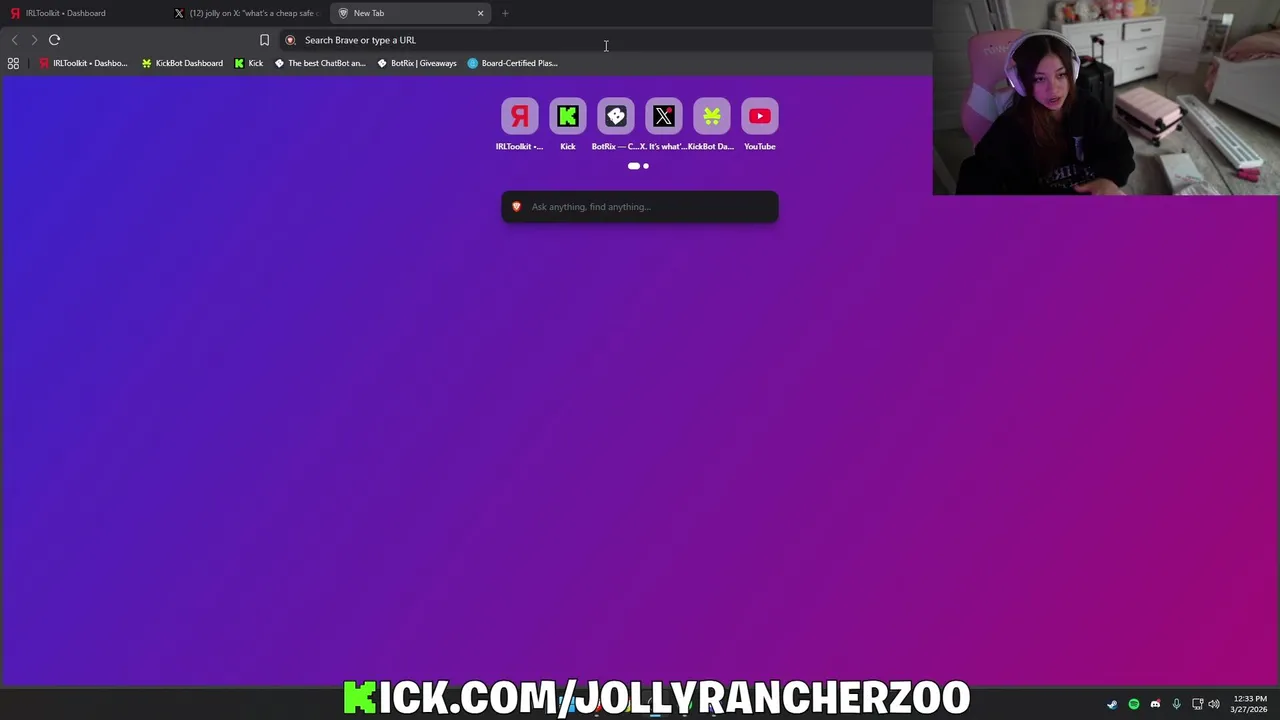Open network status tray icon
The height and width of the screenshot is (720, 1280).
1197,704
